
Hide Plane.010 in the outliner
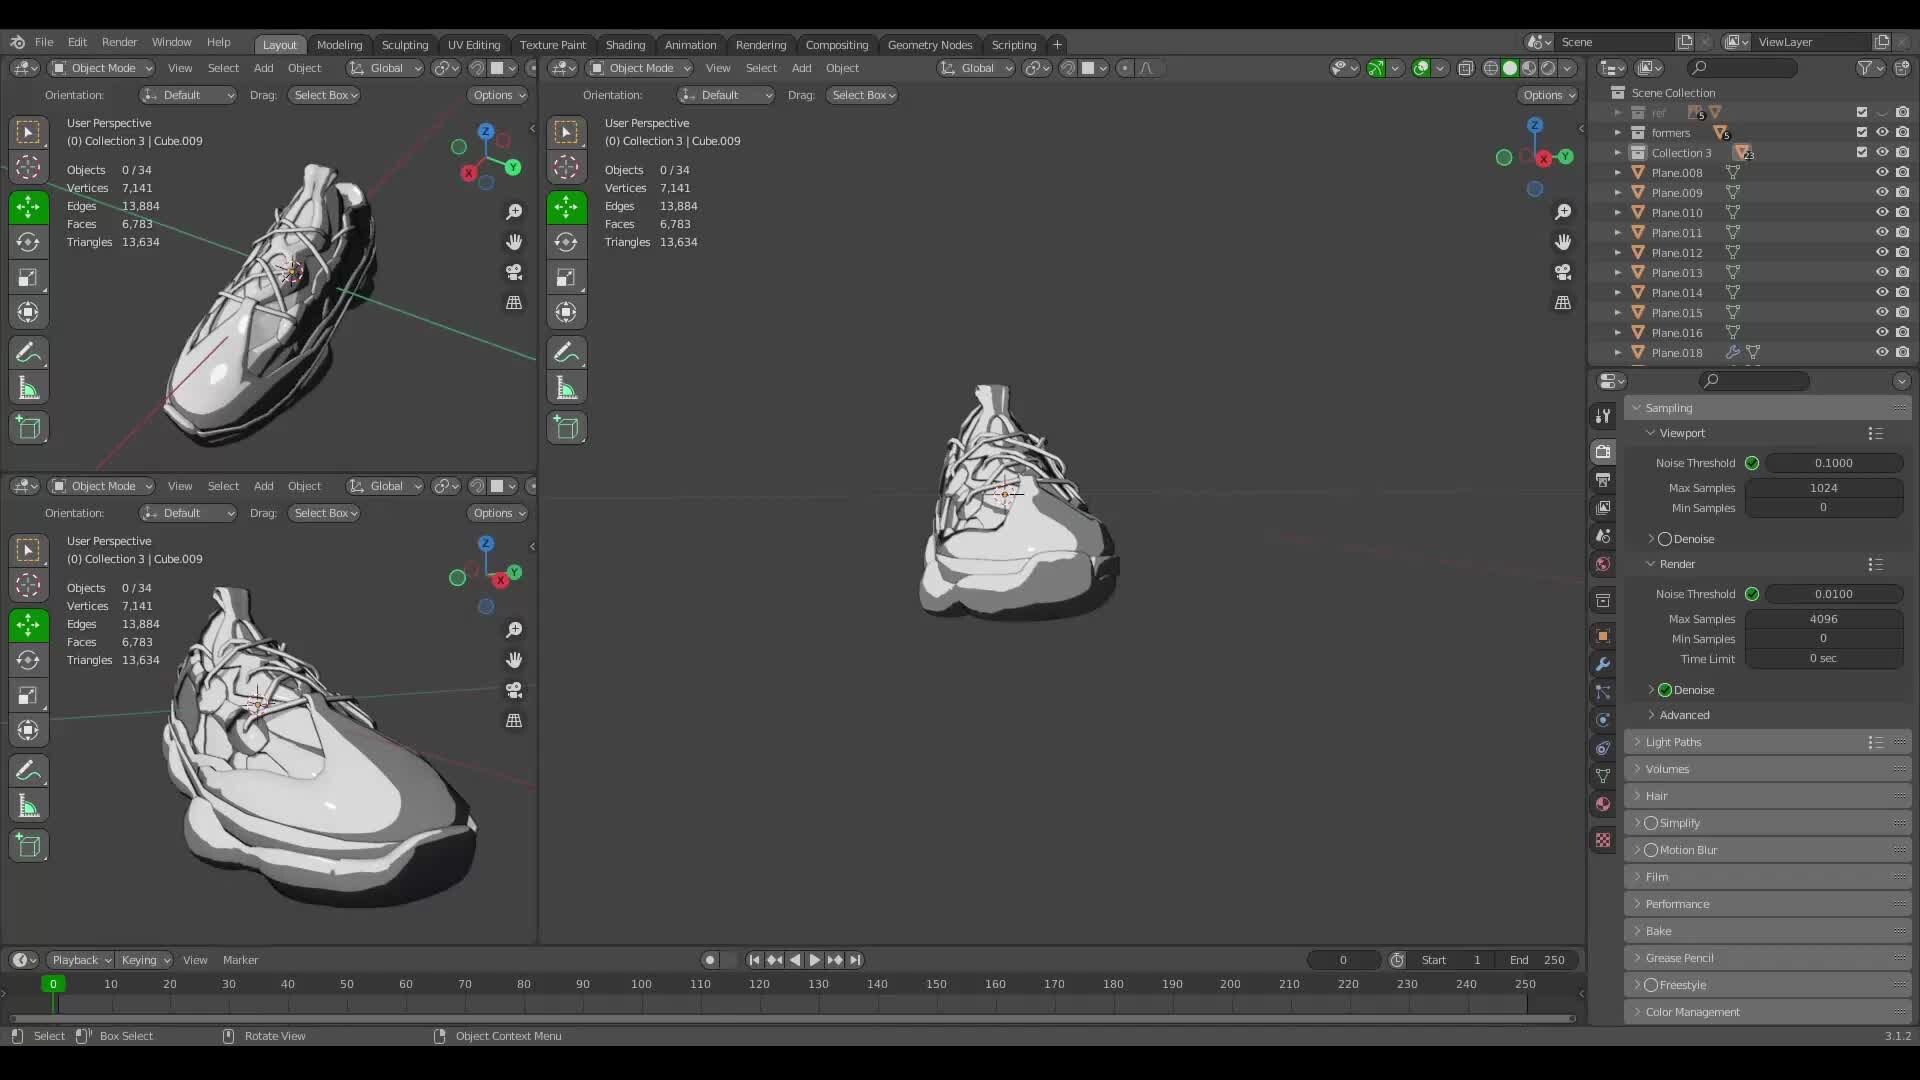click(1883, 212)
